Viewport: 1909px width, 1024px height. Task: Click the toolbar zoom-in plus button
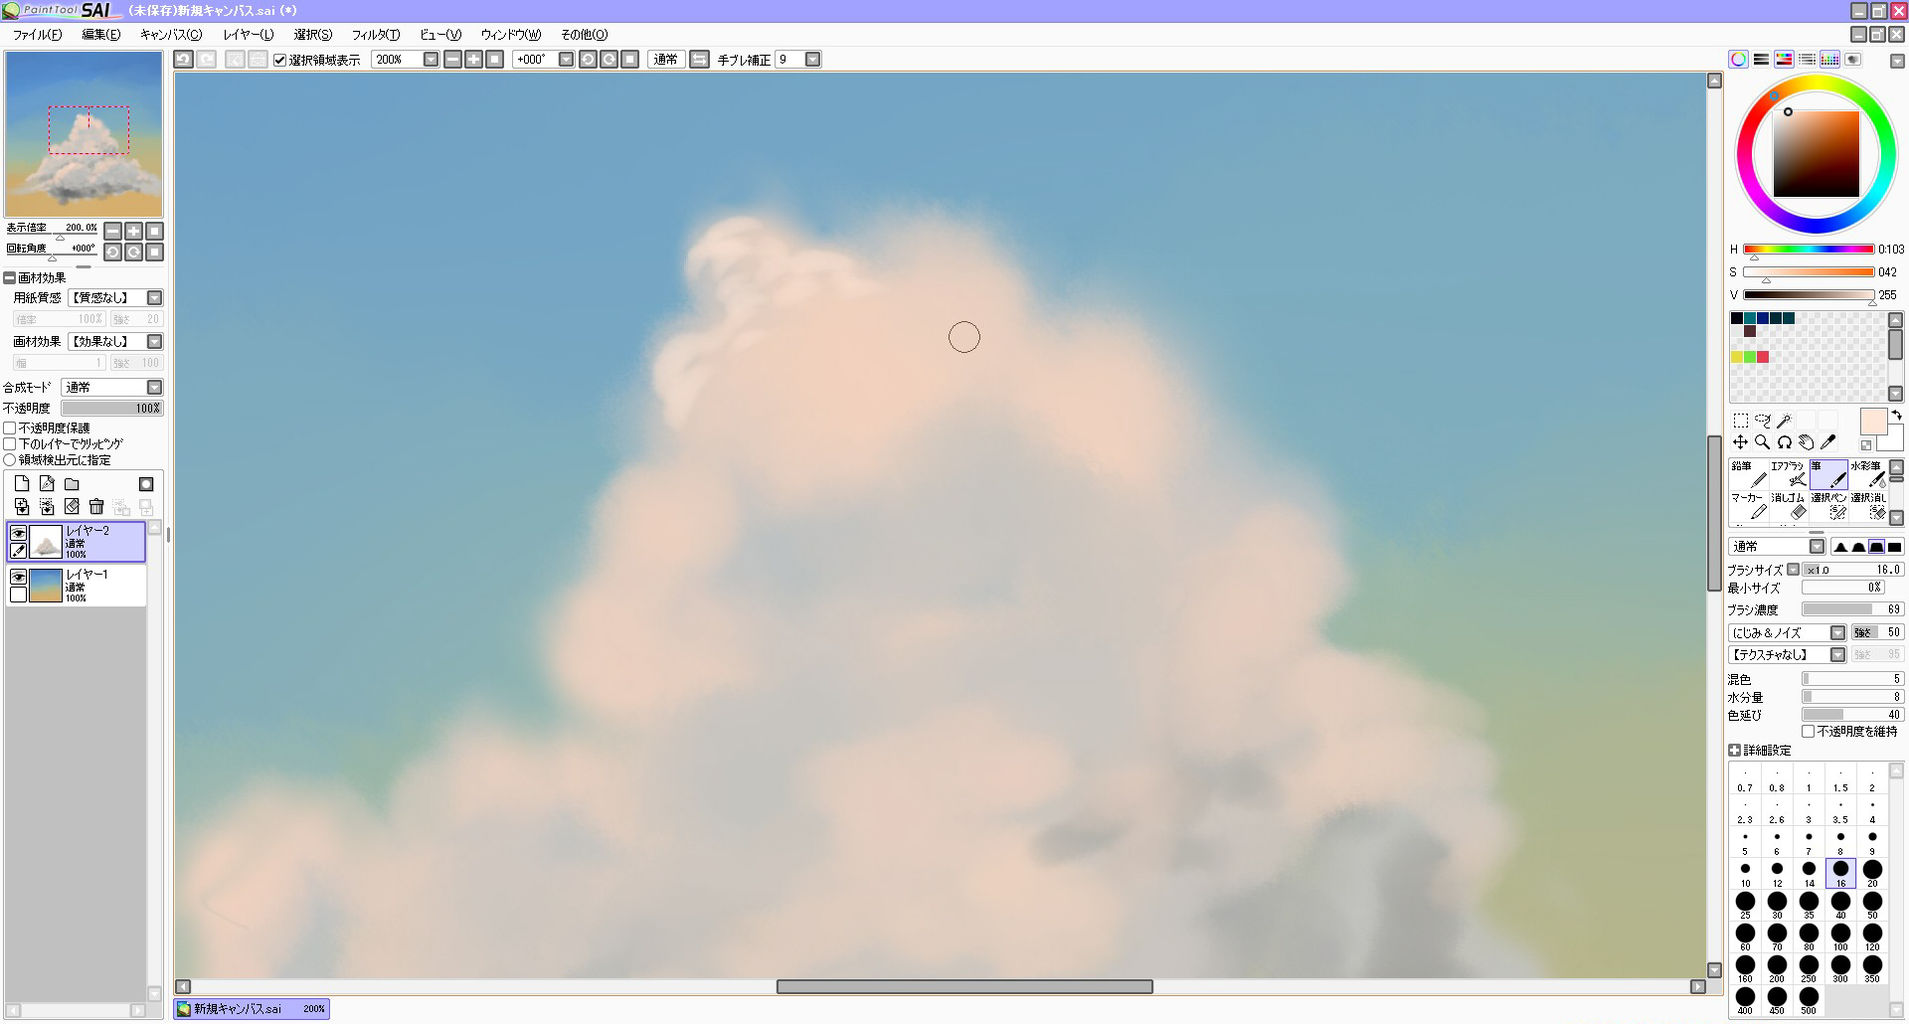tap(474, 59)
